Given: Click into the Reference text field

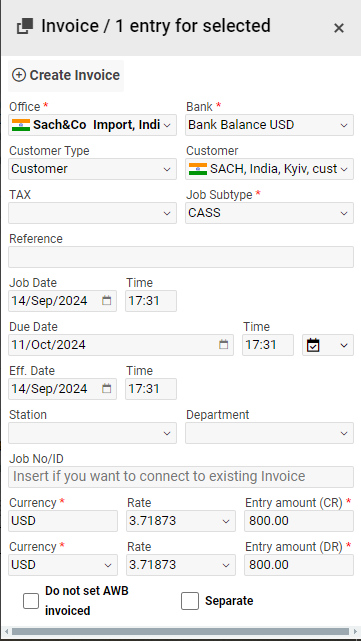Looking at the screenshot, I should [181, 257].
